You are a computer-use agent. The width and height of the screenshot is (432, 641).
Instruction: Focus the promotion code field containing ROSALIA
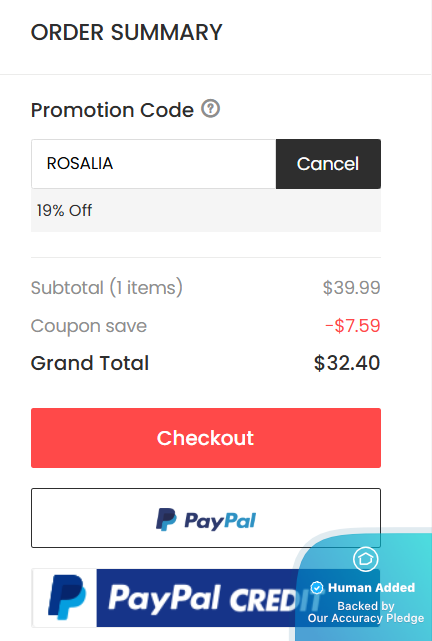click(154, 164)
